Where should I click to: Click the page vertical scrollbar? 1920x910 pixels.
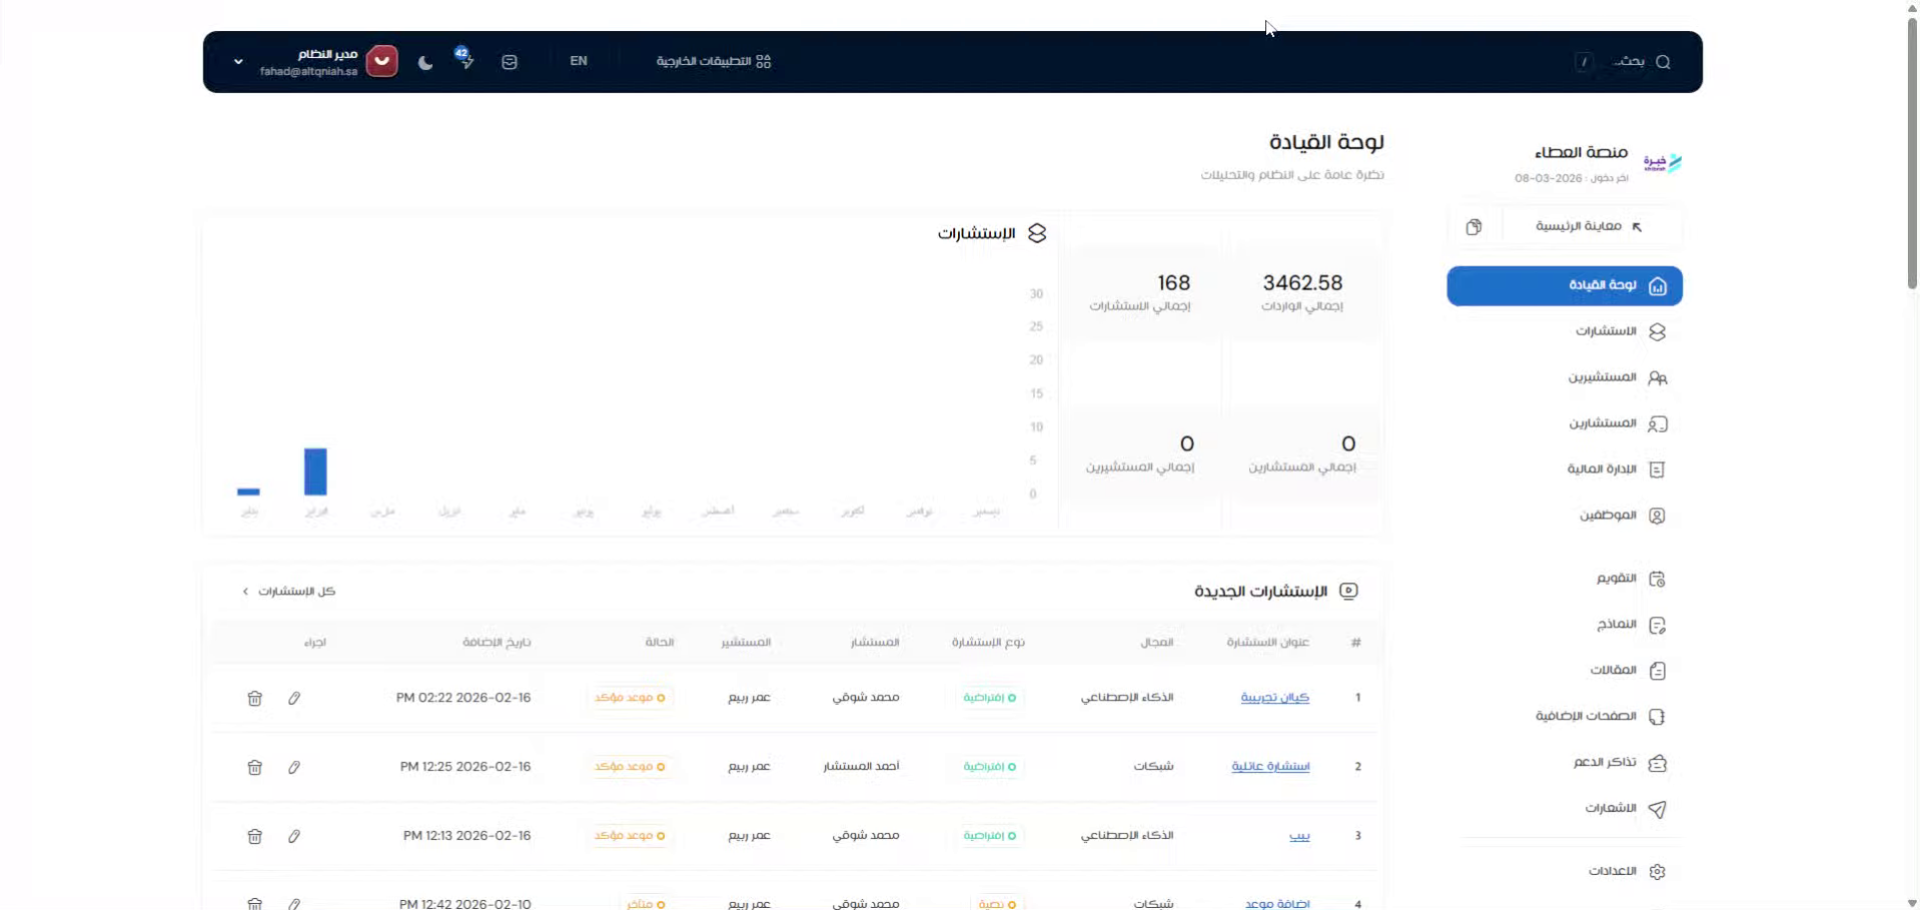click(1912, 150)
